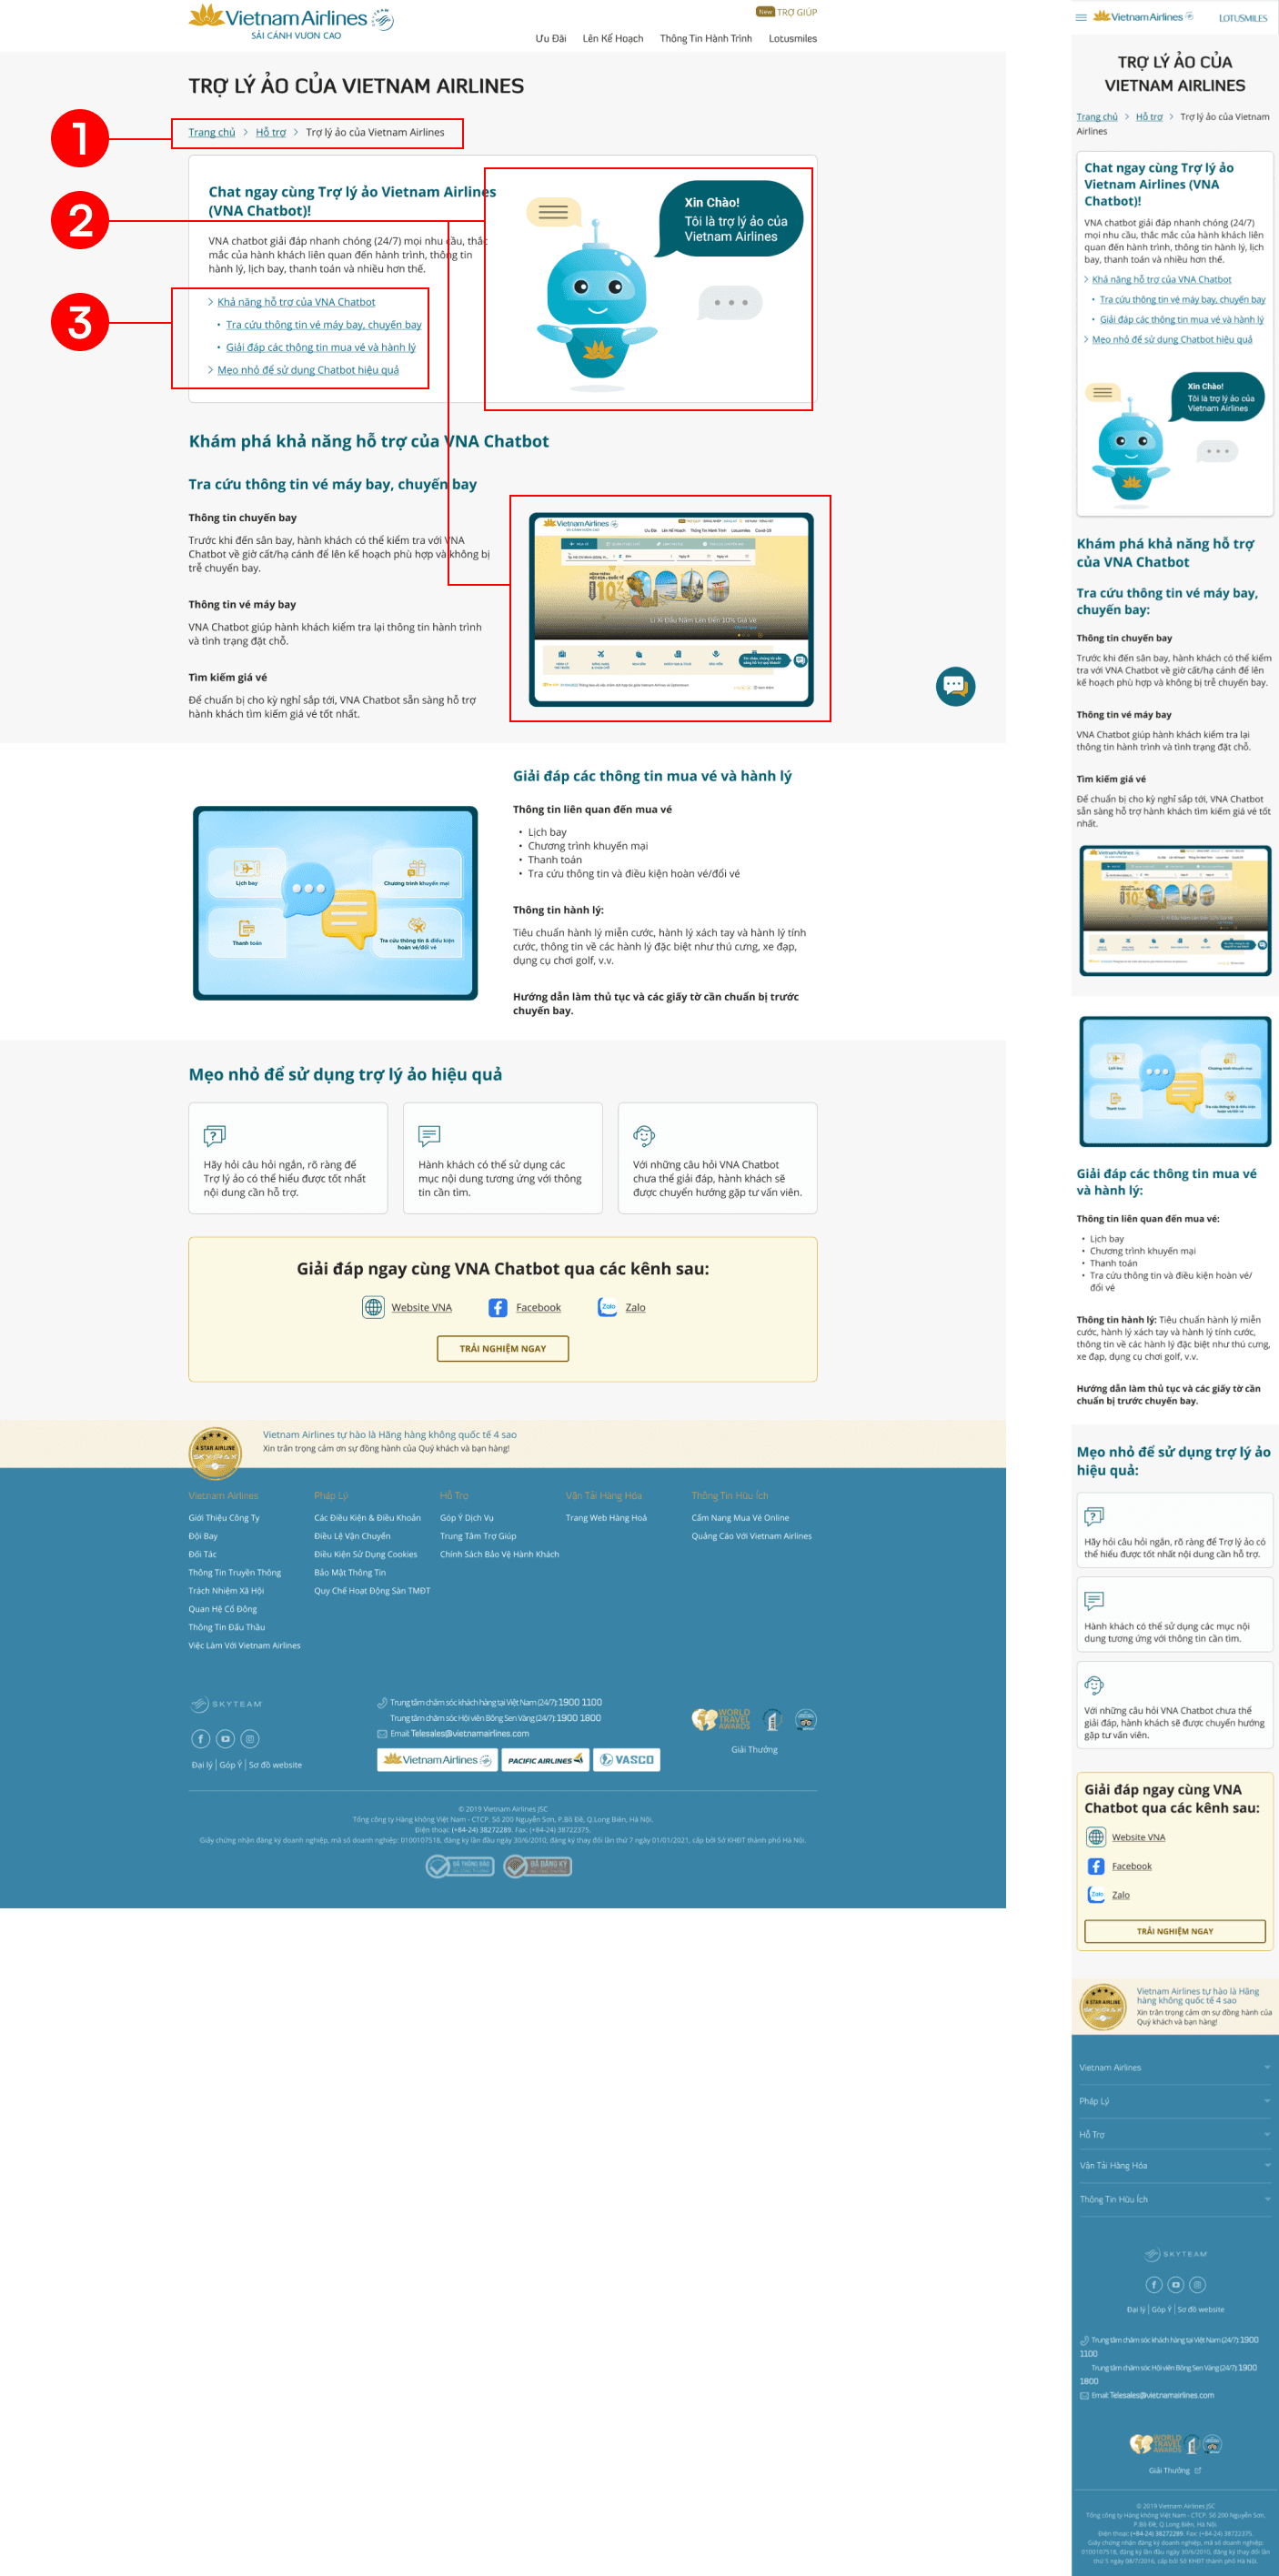Click the chatbot robot illustration on desktop

(x=597, y=305)
